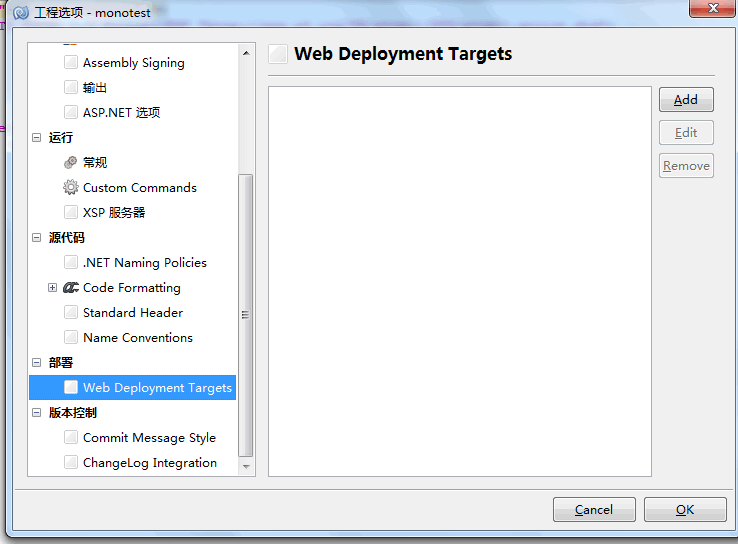Collapse the 运行 section
This screenshot has height=544, width=738.
click(x=36, y=137)
